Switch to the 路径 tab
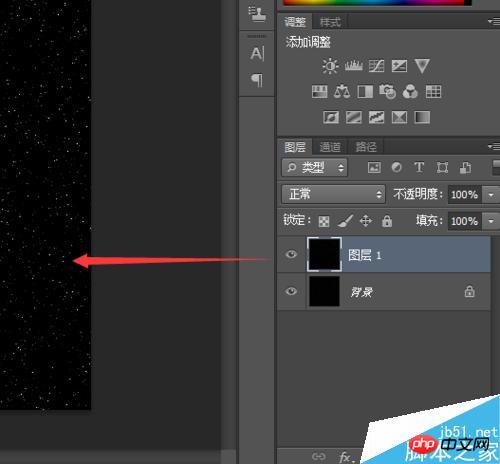Viewport: 500px width, 464px height. 366,147
